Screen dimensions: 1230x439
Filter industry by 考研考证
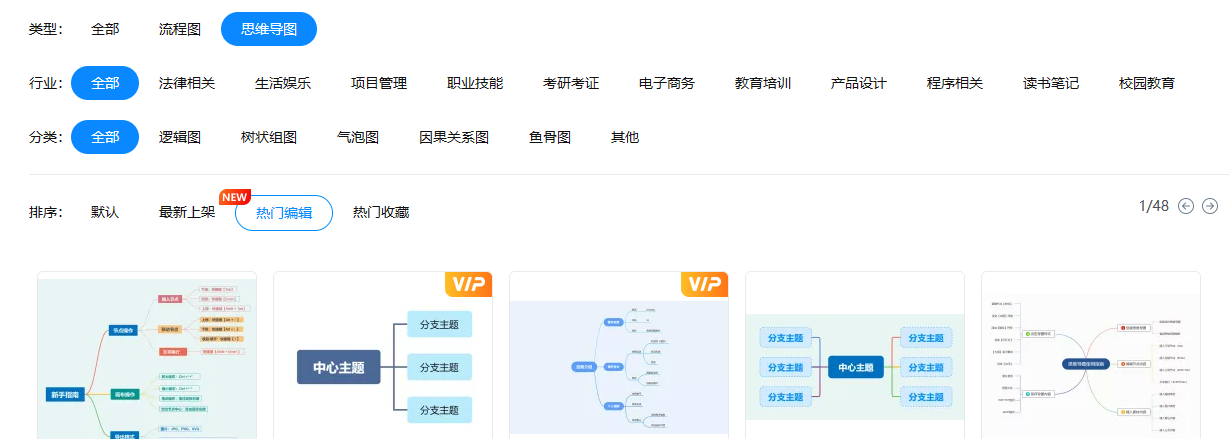point(571,83)
